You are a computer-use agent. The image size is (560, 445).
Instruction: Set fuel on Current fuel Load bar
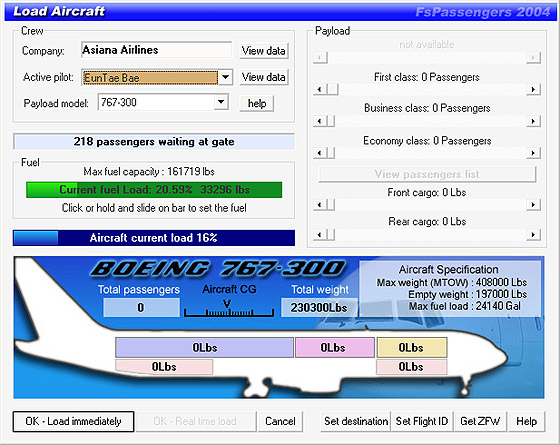point(154,190)
